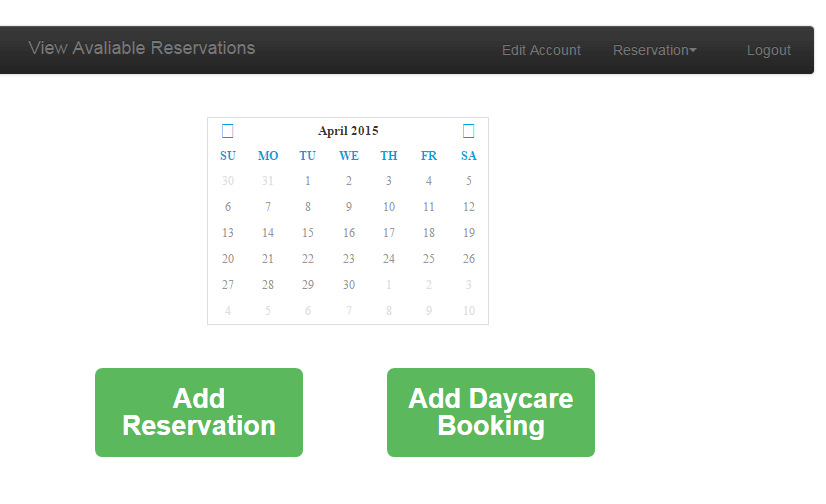Open the Reservation dropdown menu
Viewport: 826px width, 504px height.
(x=654, y=50)
